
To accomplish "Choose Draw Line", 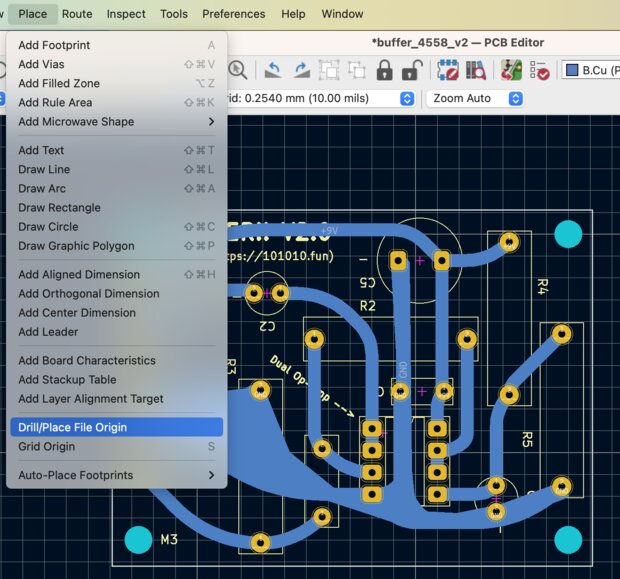I will [117, 169].
